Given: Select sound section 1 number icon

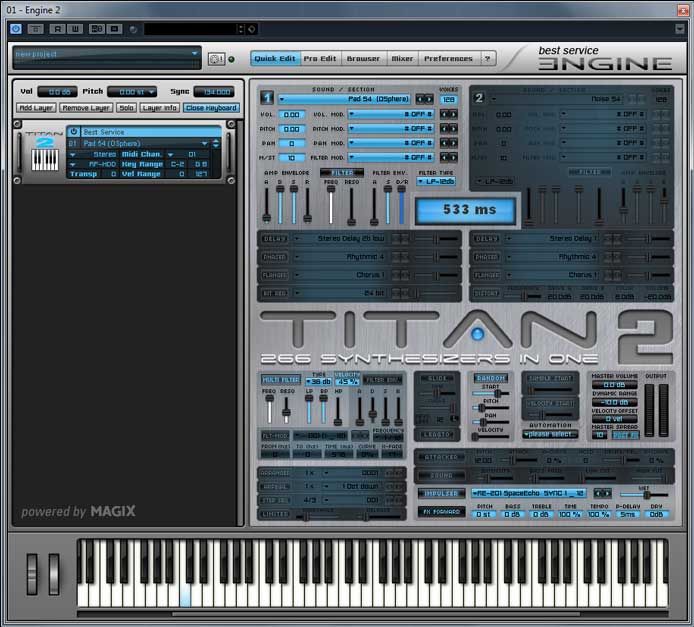Looking at the screenshot, I should click(x=266, y=98).
